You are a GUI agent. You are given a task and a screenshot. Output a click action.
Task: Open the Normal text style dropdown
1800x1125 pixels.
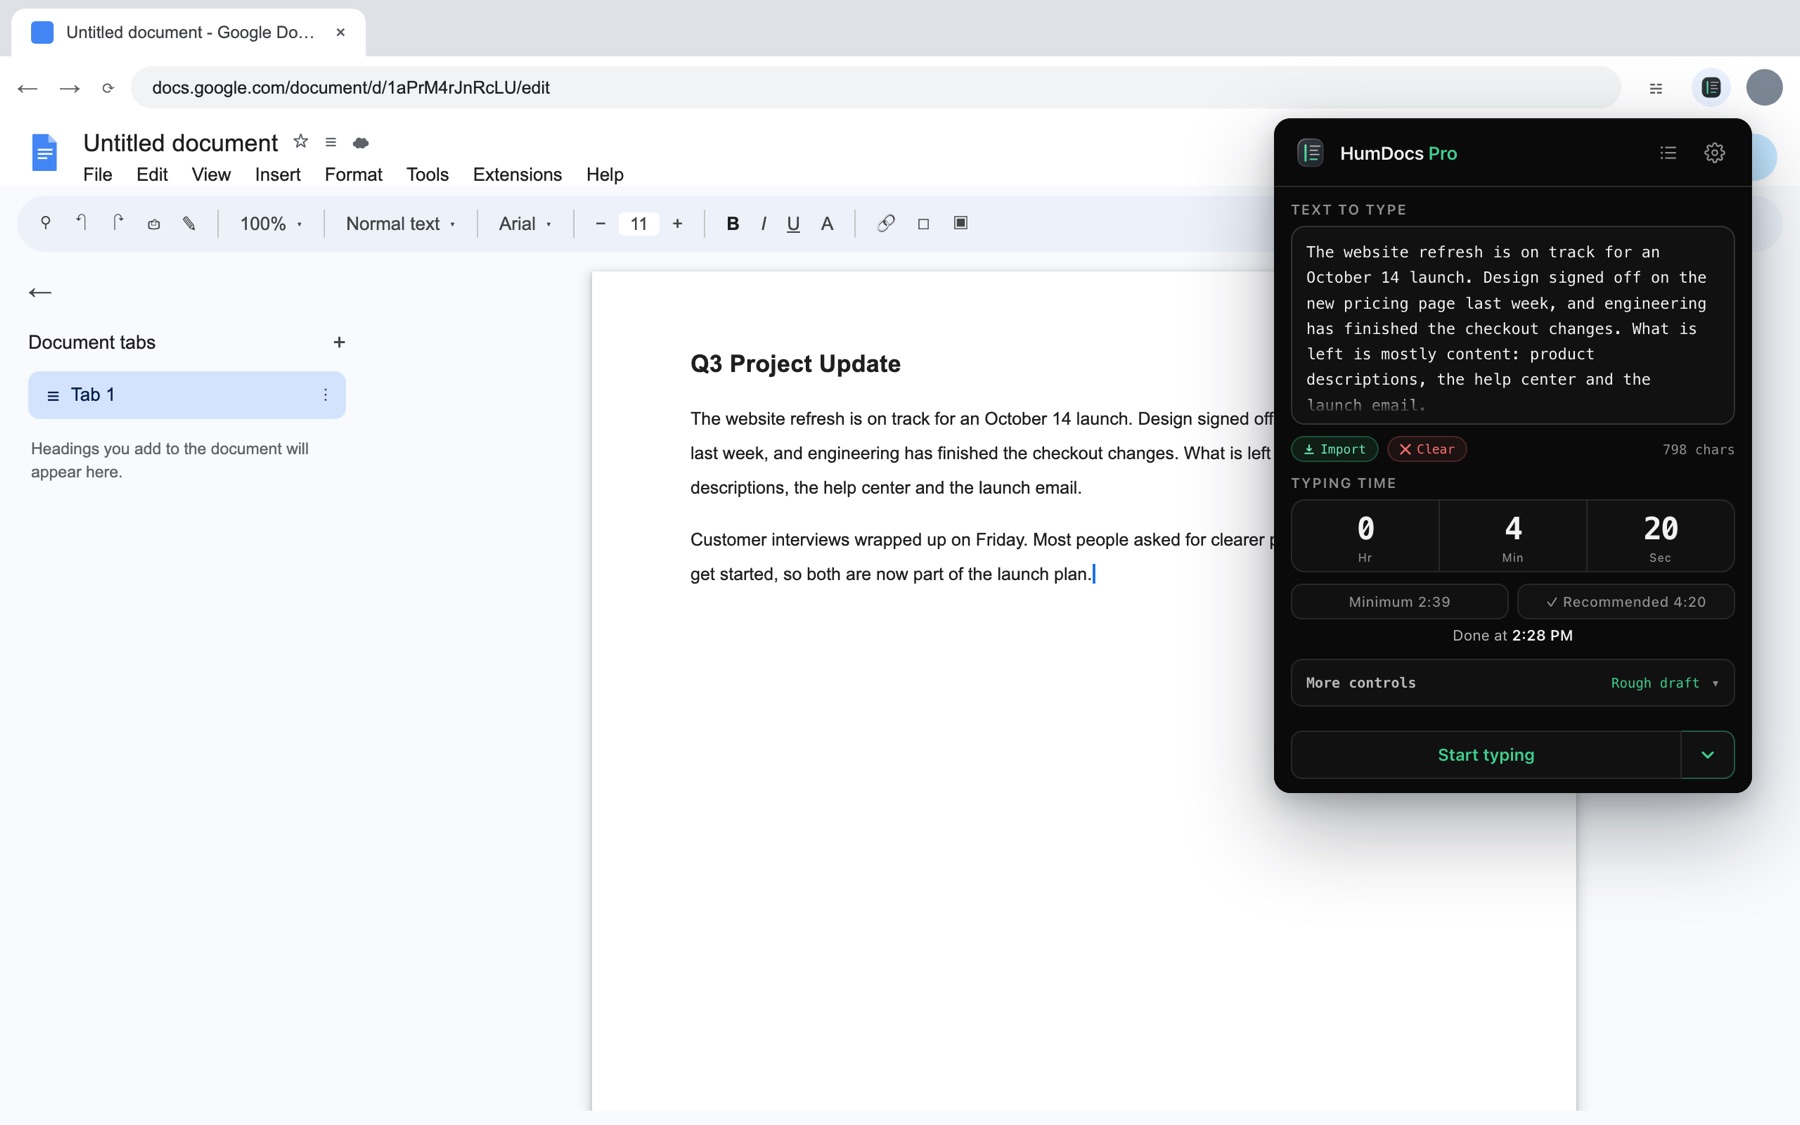[x=400, y=224]
